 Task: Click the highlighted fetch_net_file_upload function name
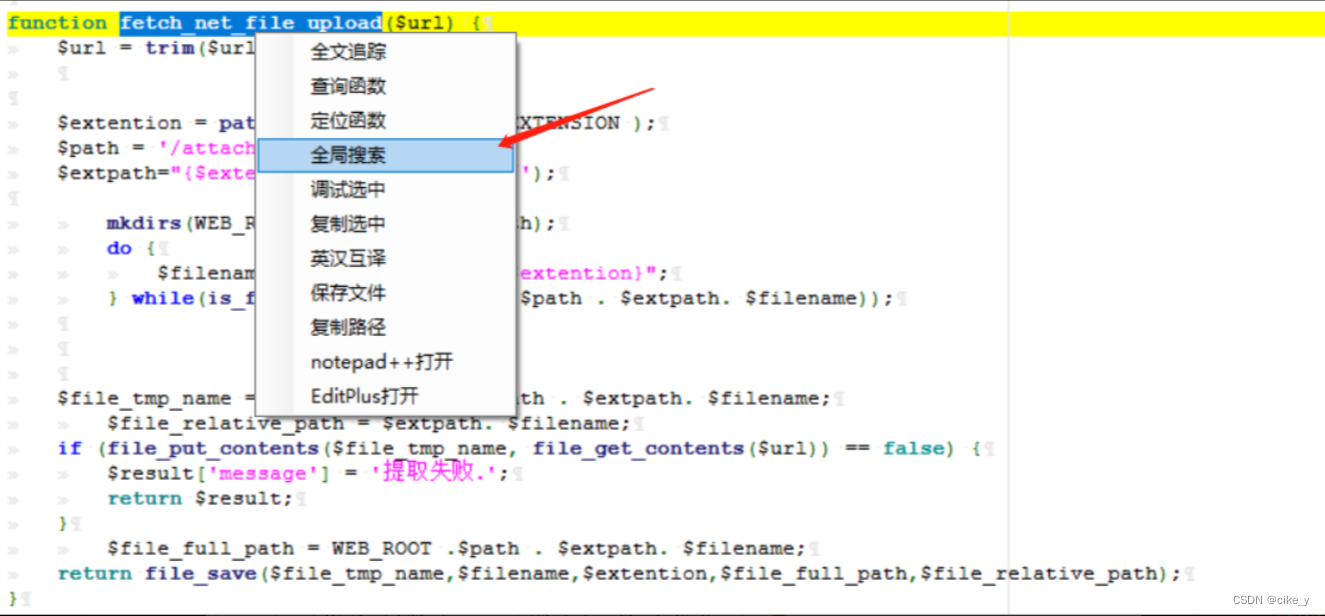click(x=251, y=23)
